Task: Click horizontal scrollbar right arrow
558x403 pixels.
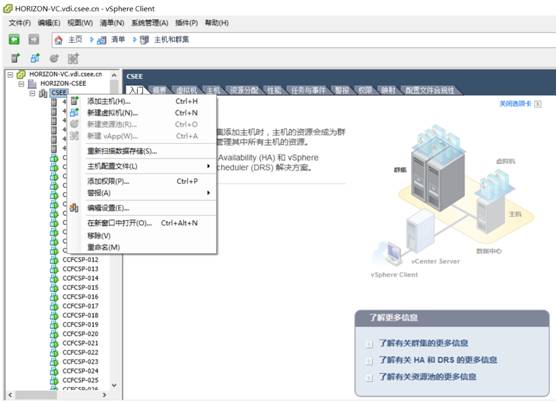Action: coord(104,395)
